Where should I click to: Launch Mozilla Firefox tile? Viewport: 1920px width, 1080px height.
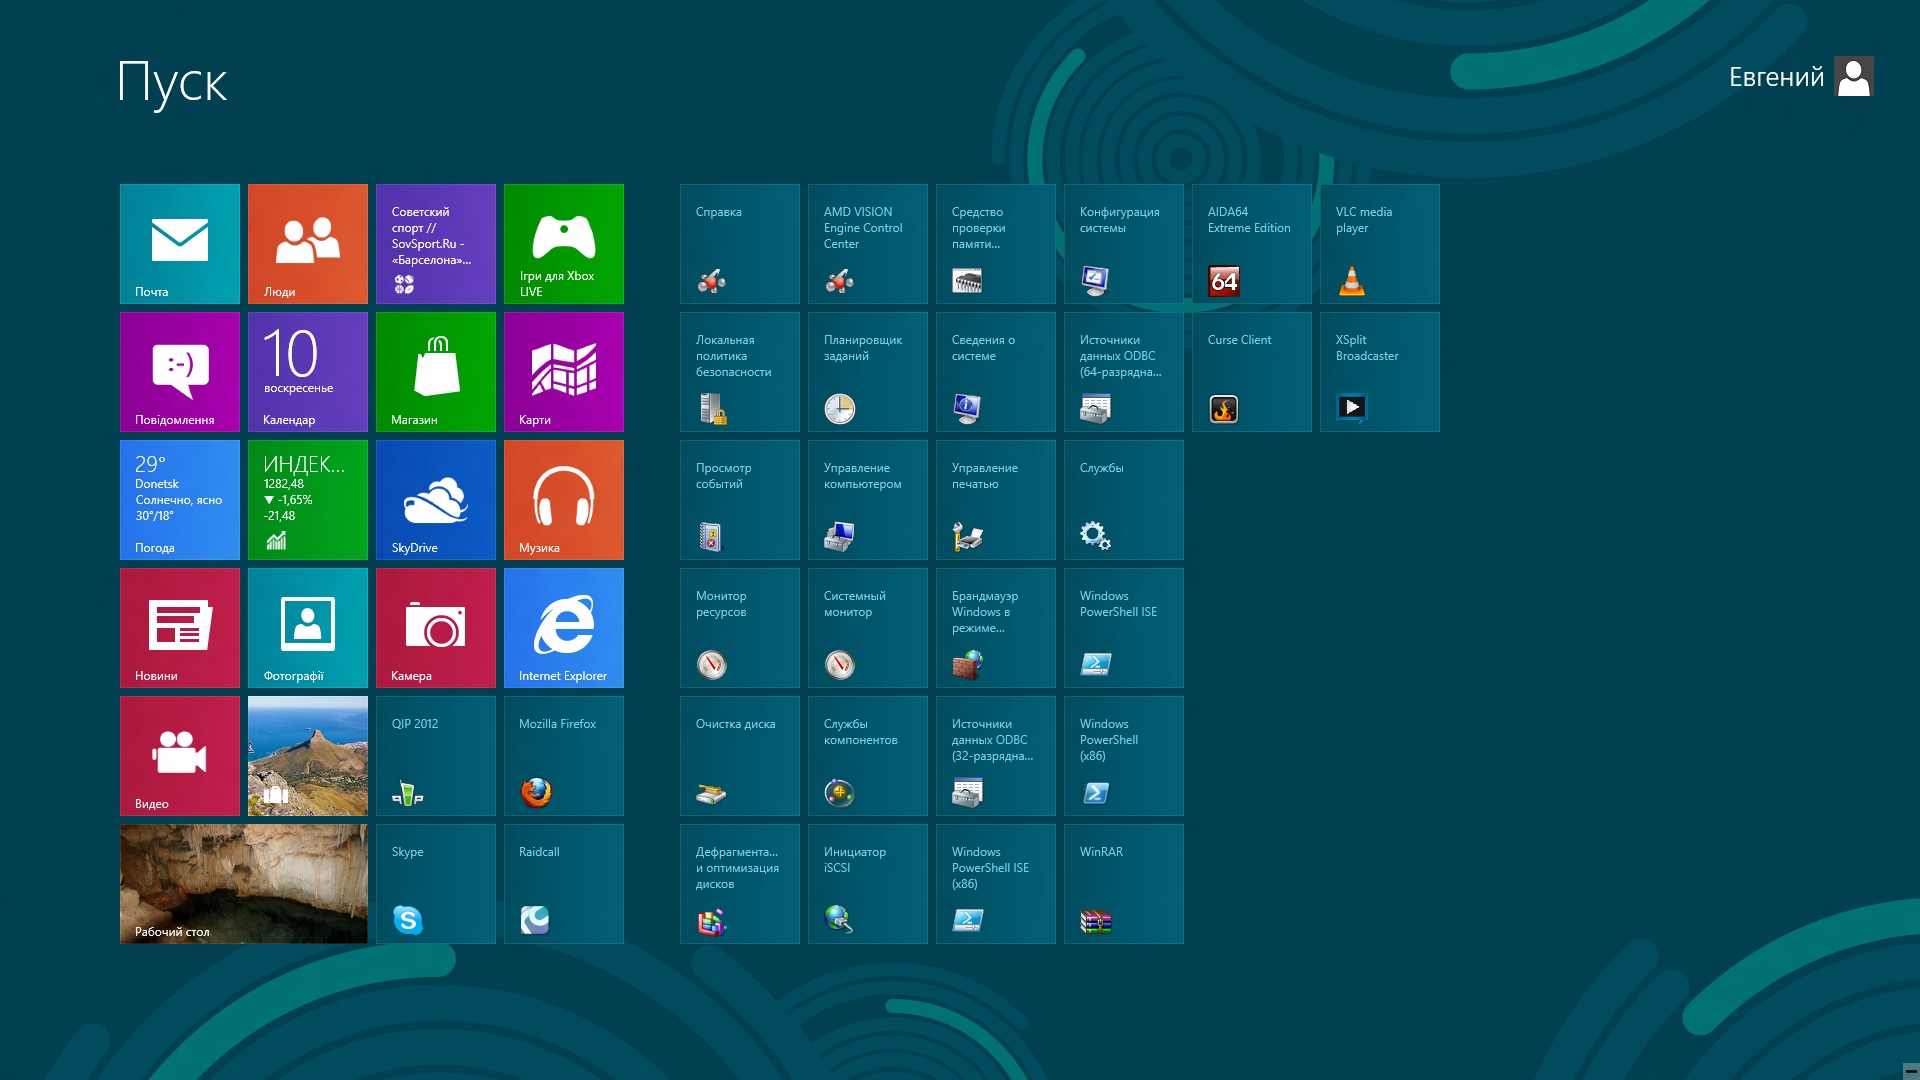click(x=564, y=756)
